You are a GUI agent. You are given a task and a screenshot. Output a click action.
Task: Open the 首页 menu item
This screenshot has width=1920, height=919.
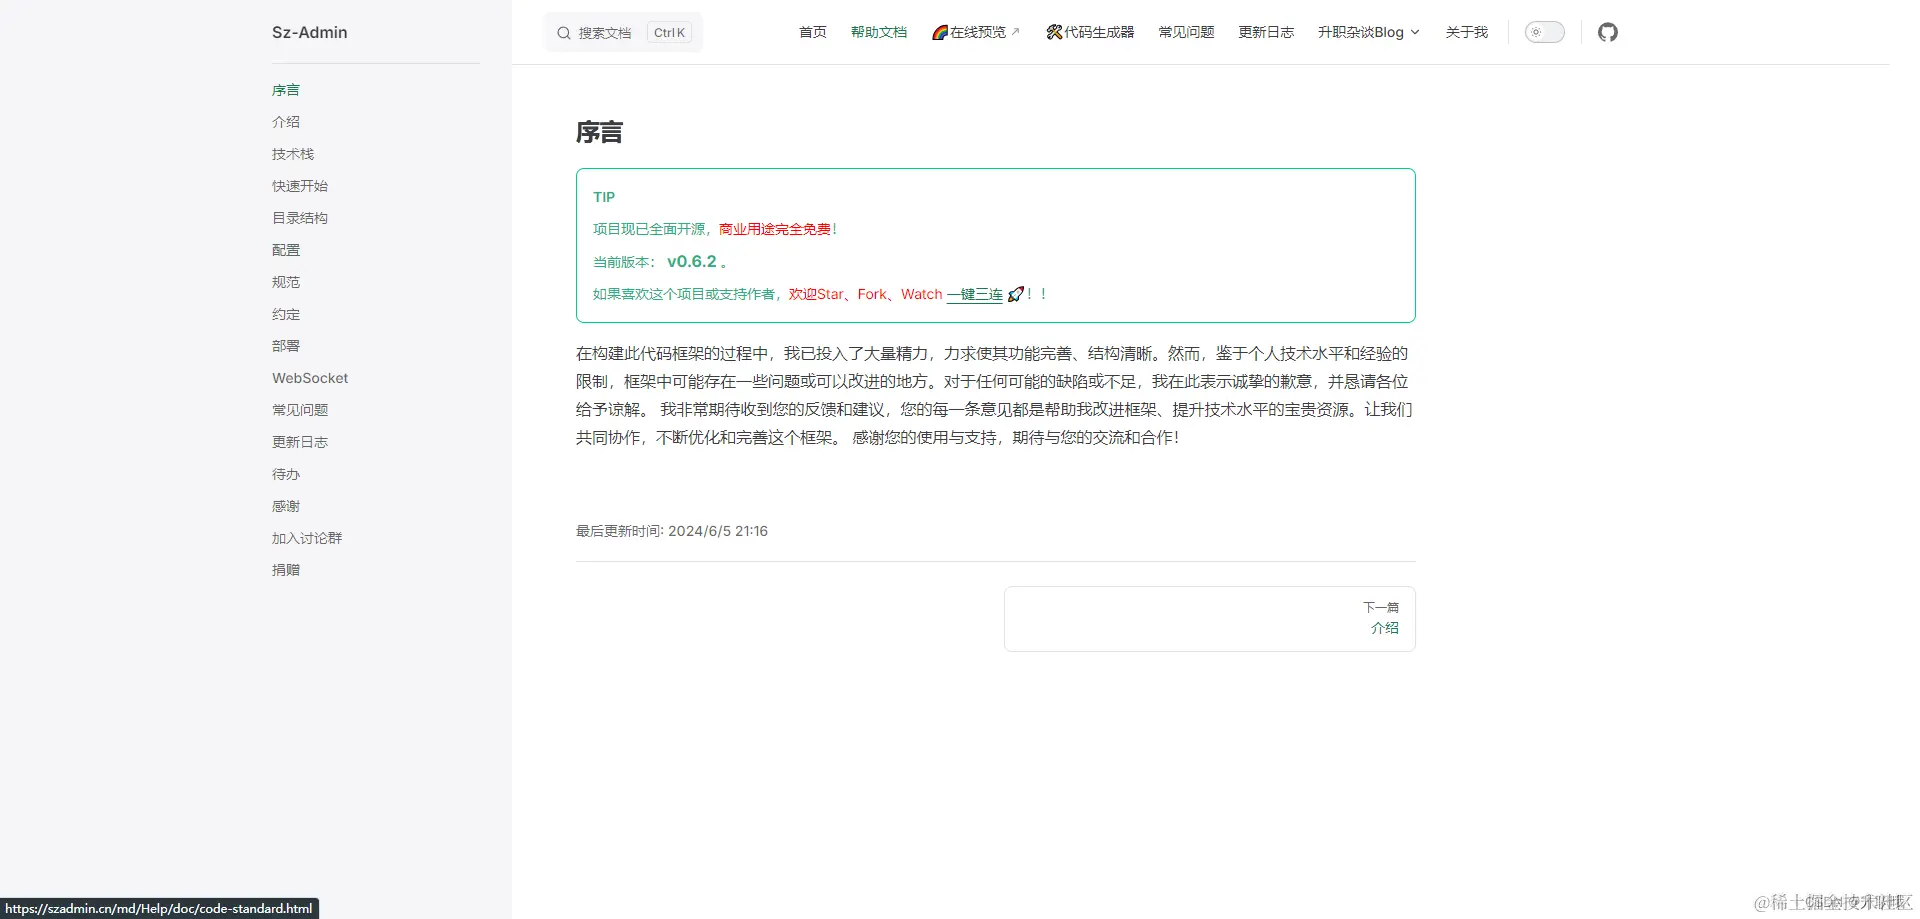[x=812, y=32]
